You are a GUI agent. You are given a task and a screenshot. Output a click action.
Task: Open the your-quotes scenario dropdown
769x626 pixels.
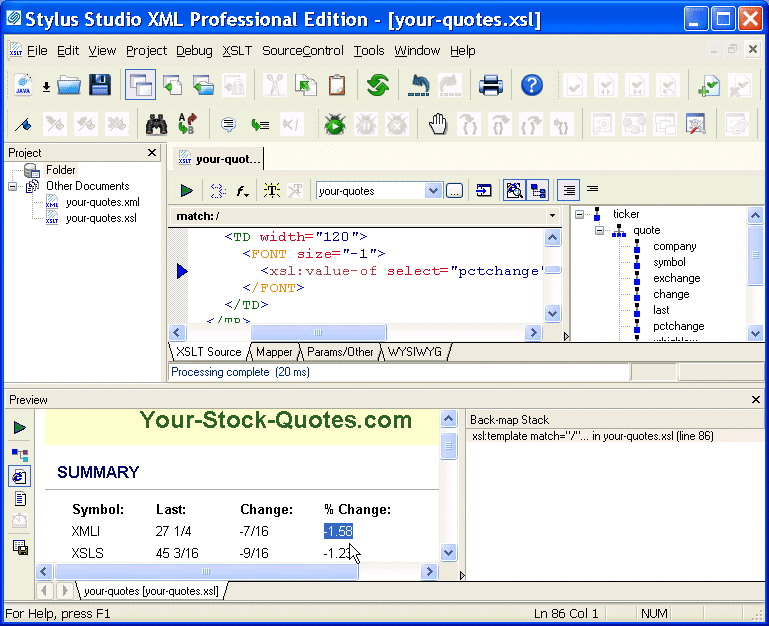click(x=433, y=190)
